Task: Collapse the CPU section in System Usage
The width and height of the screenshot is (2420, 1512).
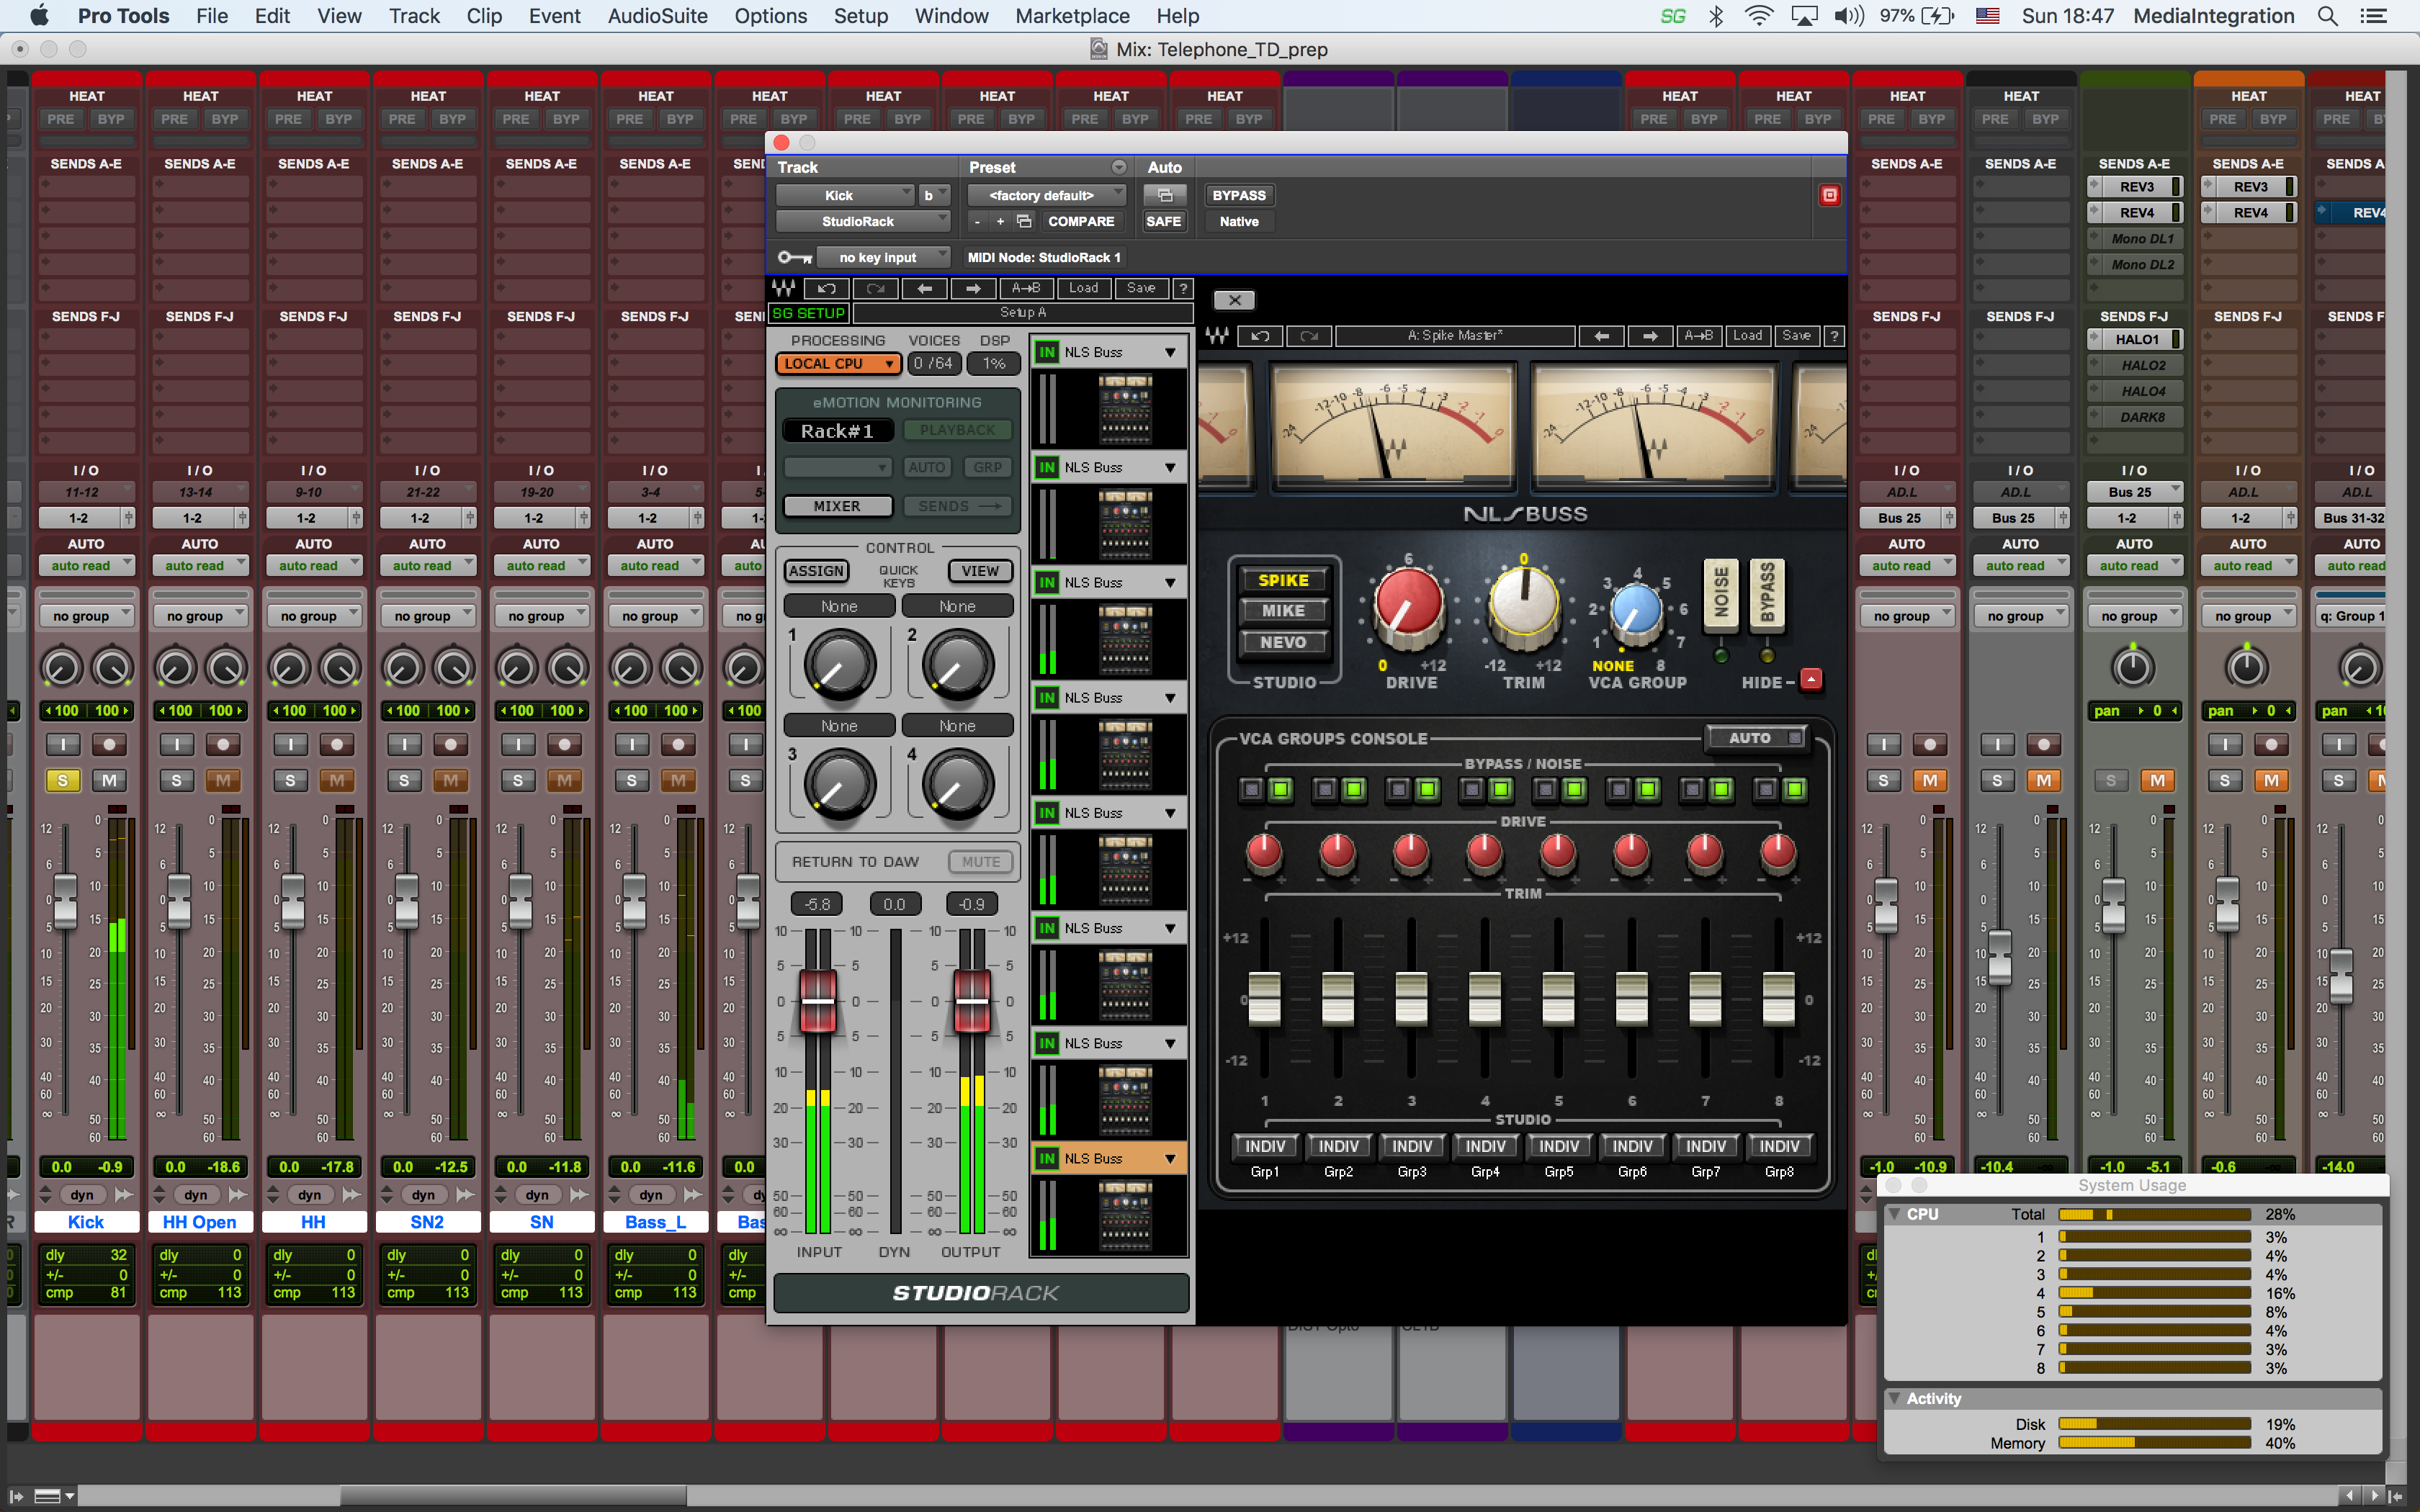Action: click(x=1894, y=1214)
